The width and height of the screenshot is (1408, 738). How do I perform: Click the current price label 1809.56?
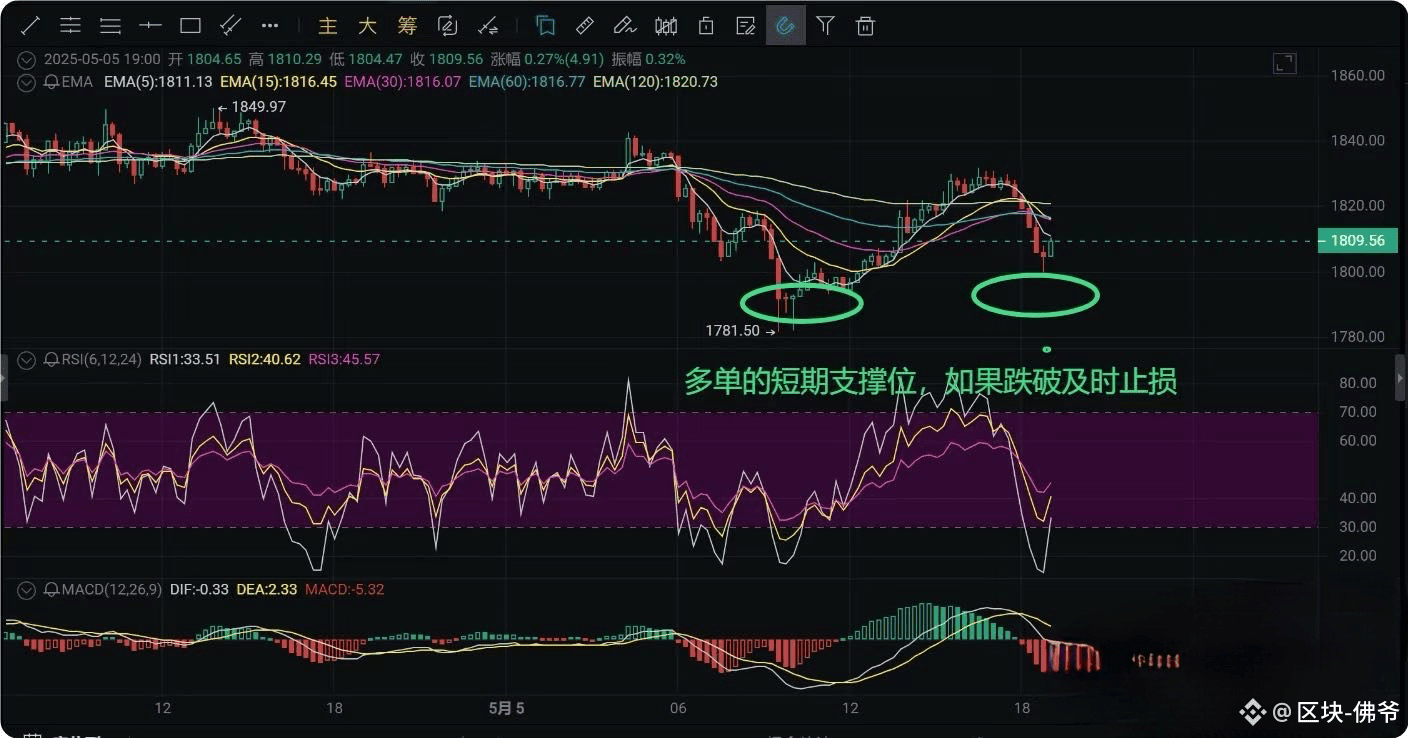click(1357, 240)
